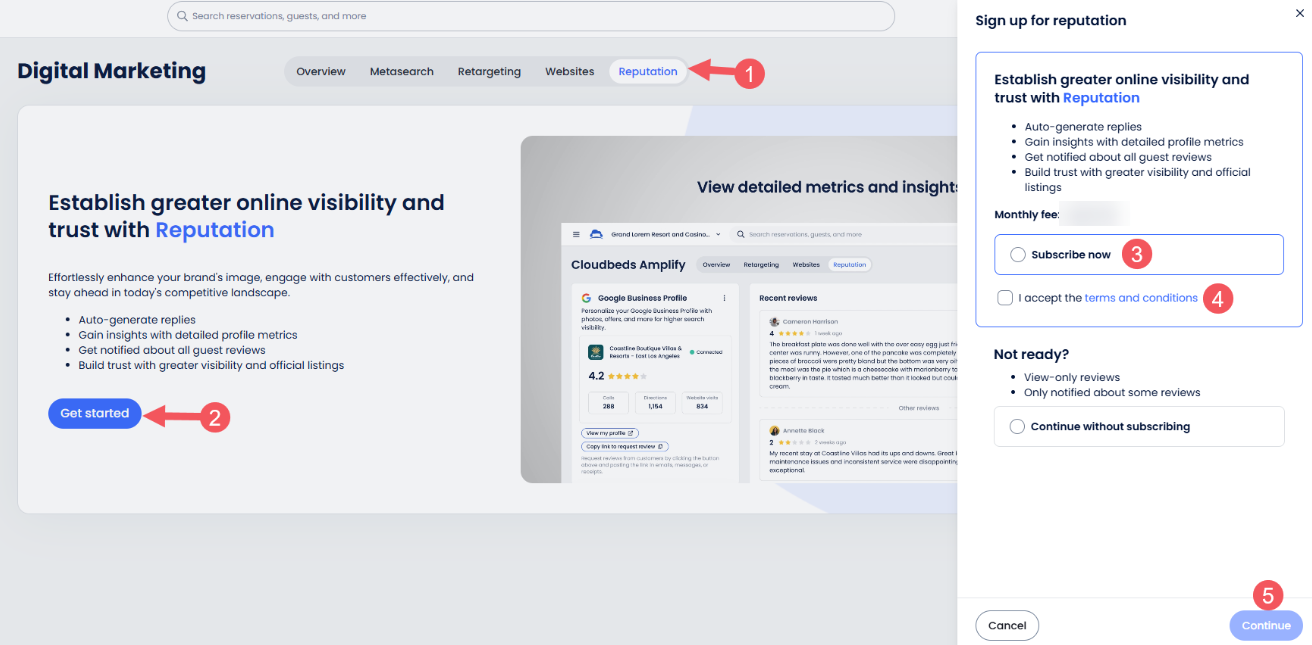Click the Google logo beside Business Profile

tap(586, 298)
